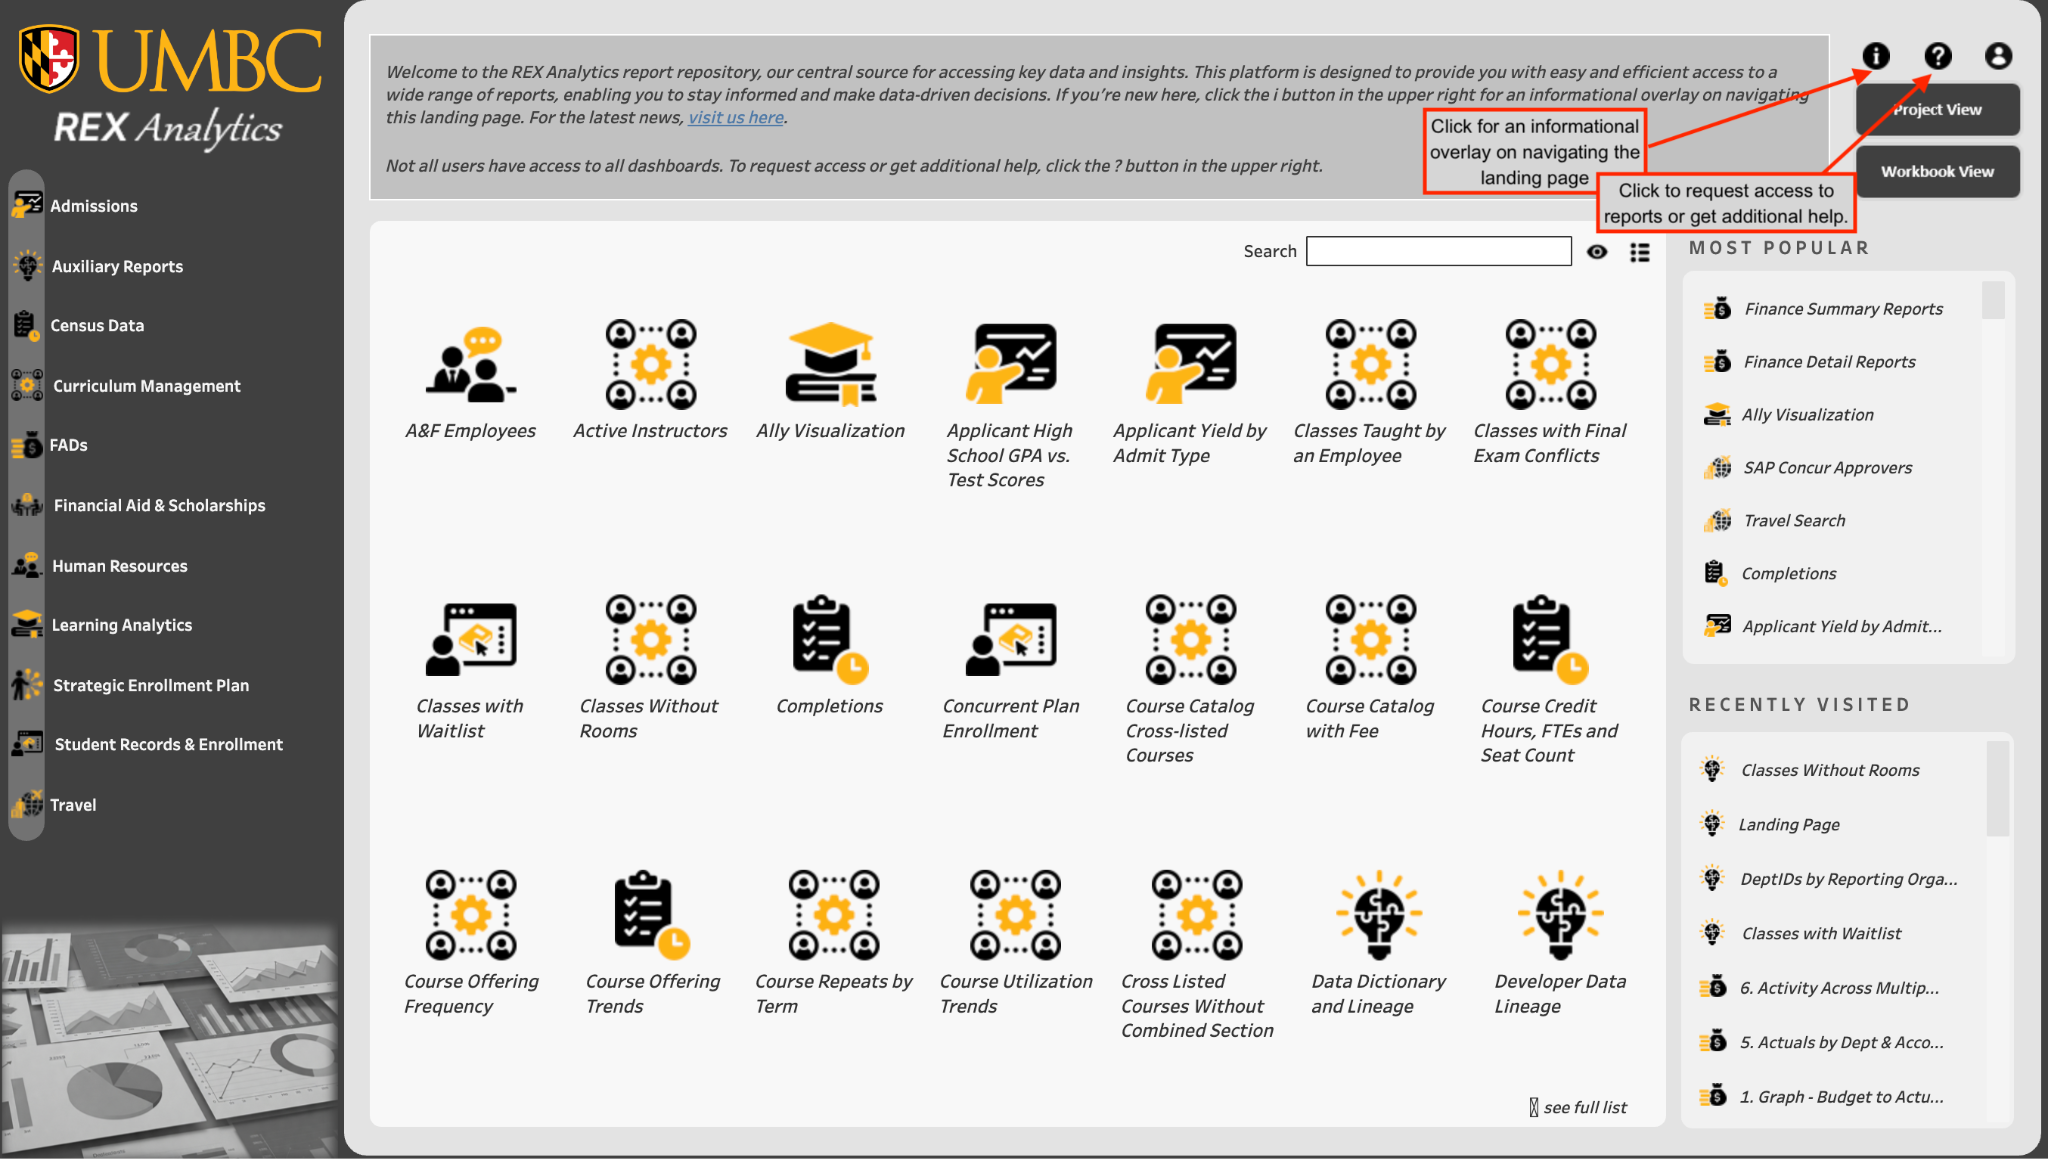Select Admissions in the sidebar
The image size is (2048, 1159).
click(94, 206)
